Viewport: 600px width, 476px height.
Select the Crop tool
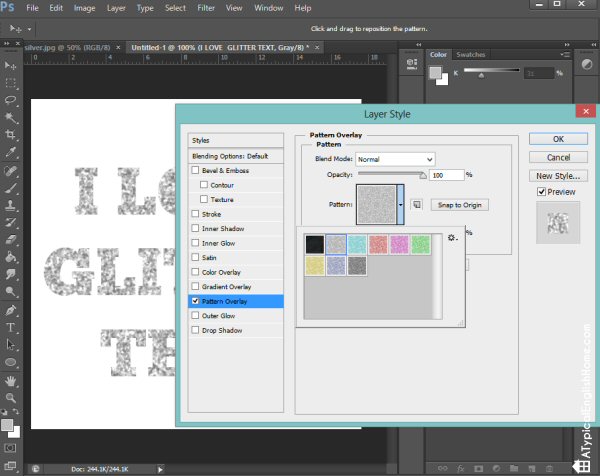pos(10,135)
